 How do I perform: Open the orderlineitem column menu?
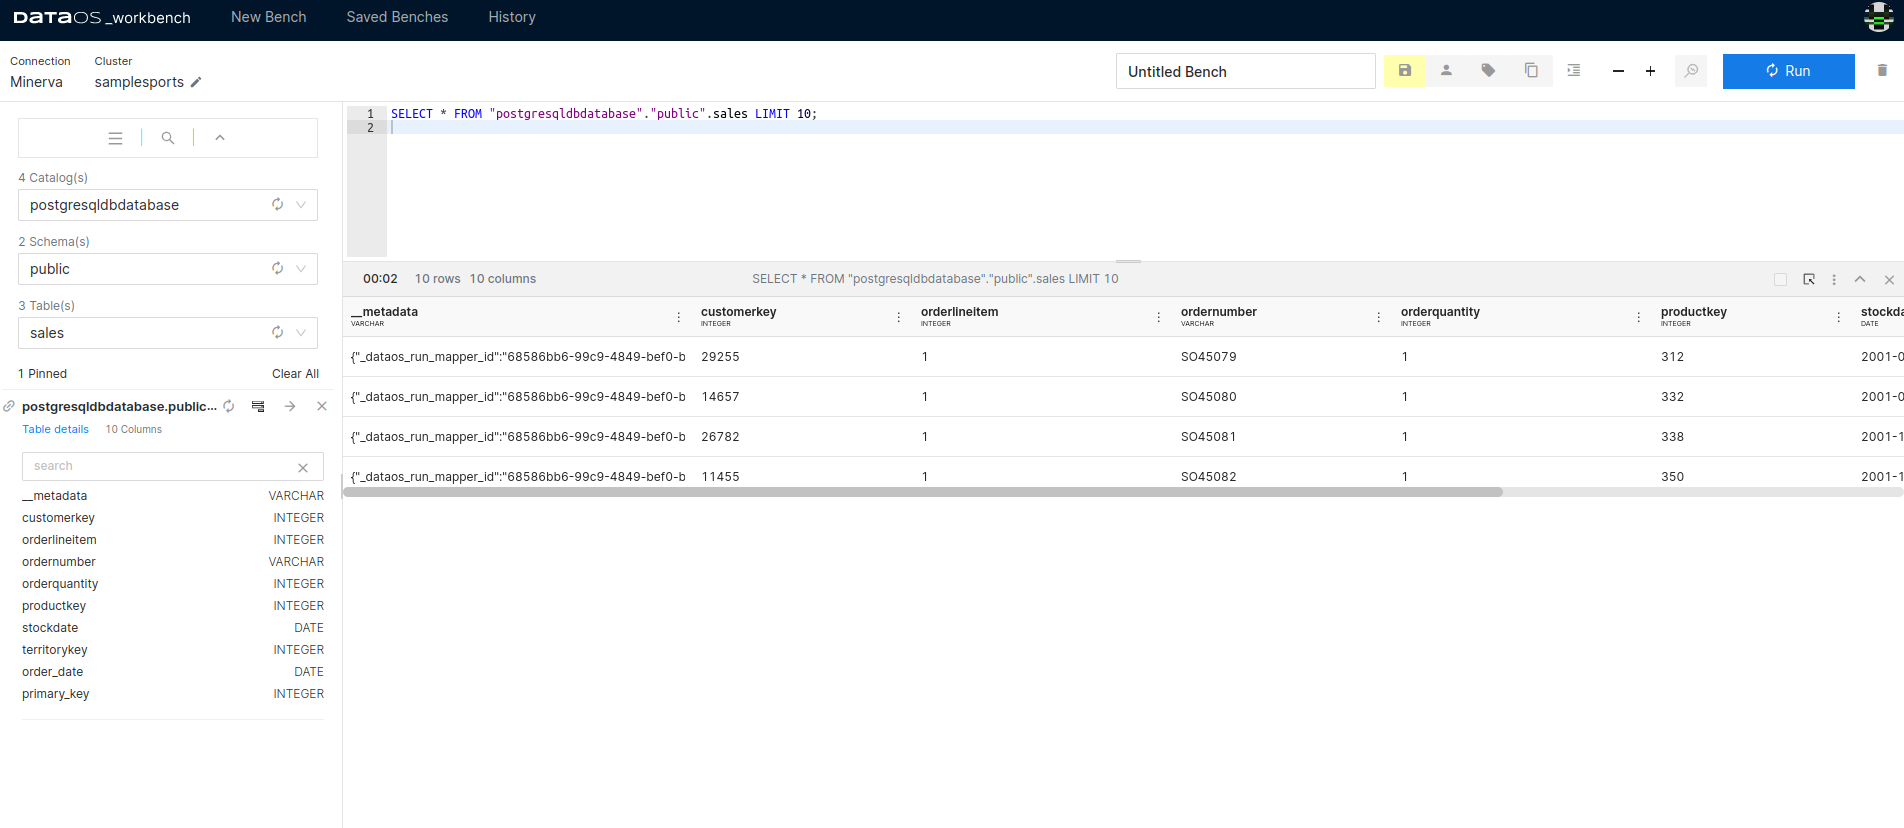tap(1159, 317)
